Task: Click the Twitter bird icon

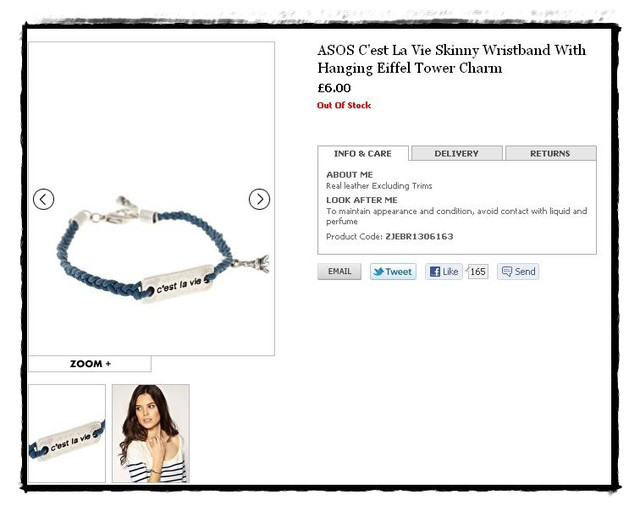Action: [x=378, y=272]
